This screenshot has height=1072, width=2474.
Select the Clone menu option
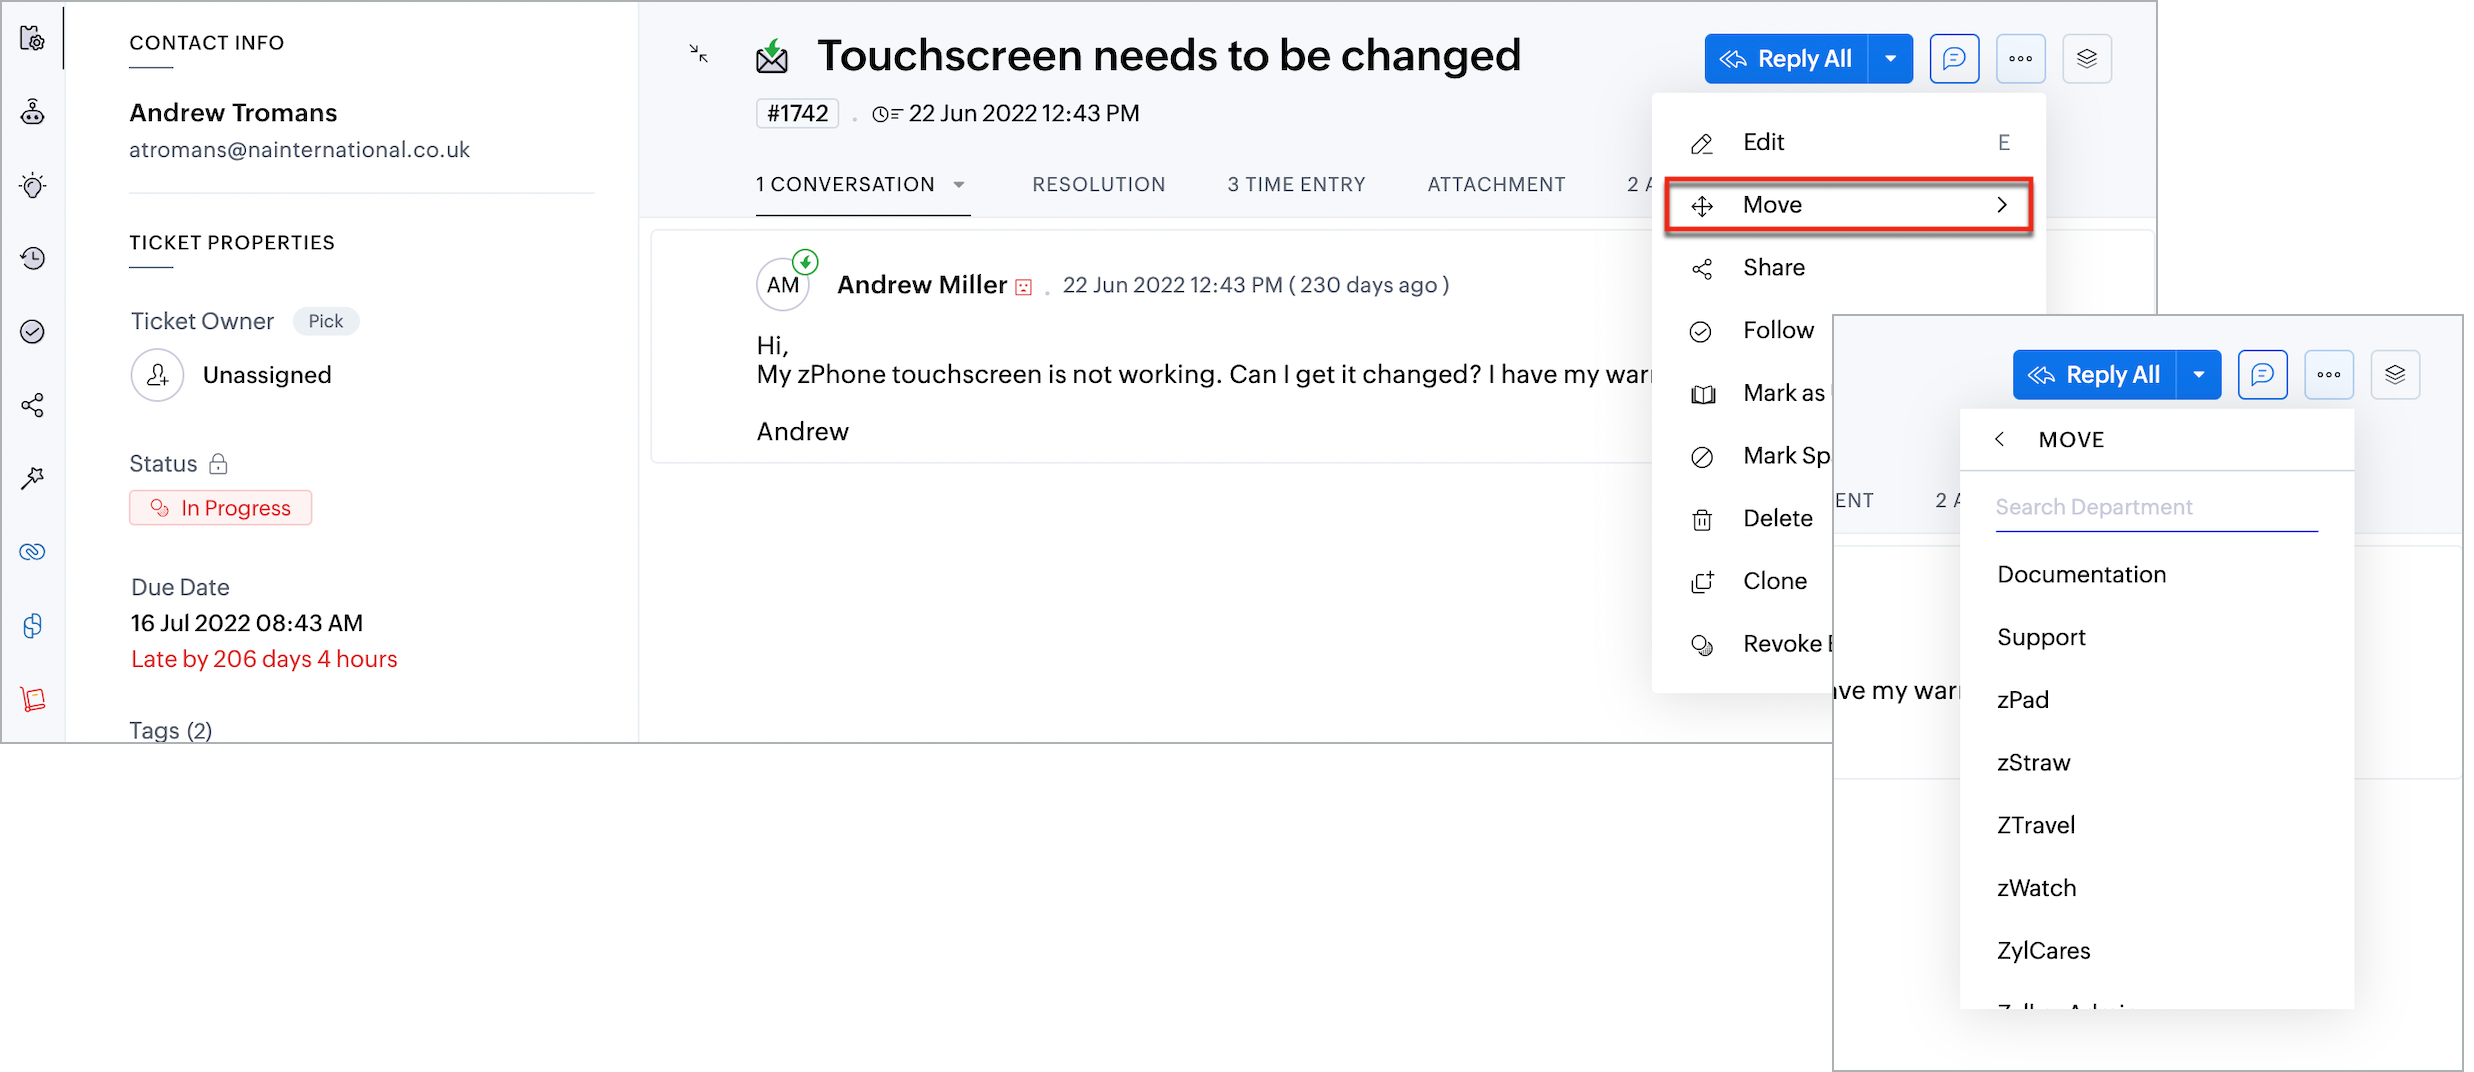point(1774,581)
